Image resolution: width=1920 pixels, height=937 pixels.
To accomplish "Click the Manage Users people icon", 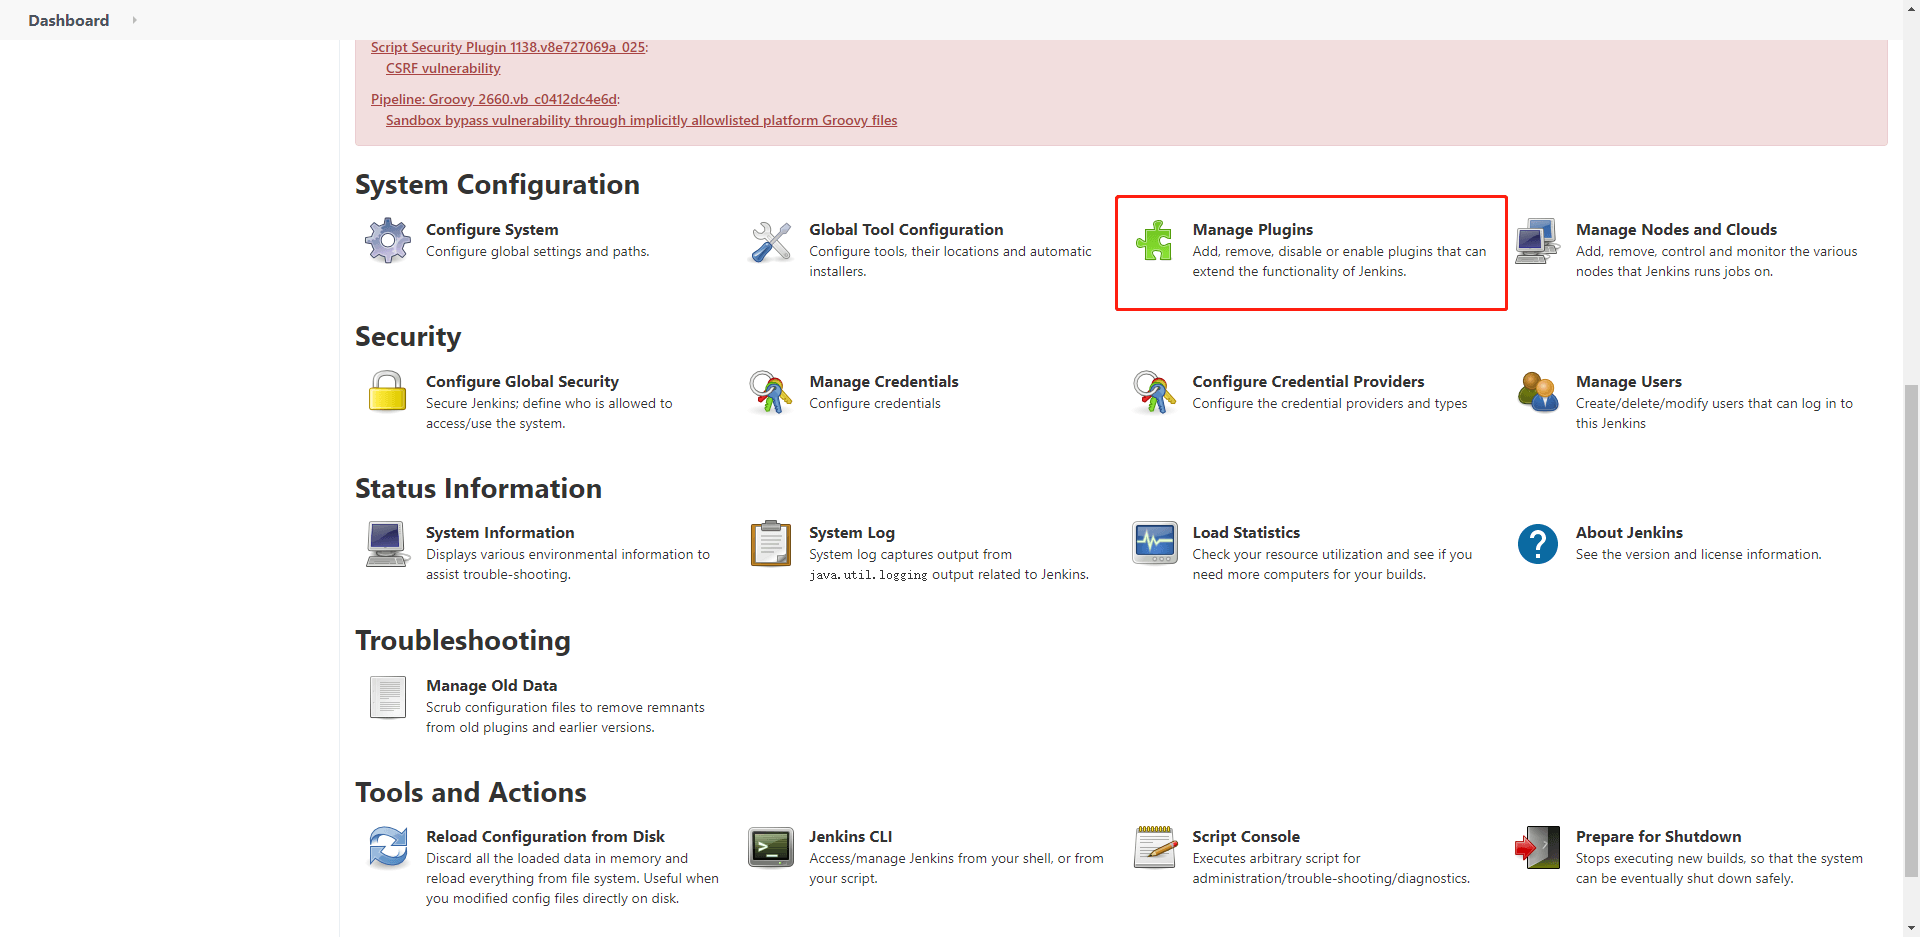I will tap(1538, 392).
